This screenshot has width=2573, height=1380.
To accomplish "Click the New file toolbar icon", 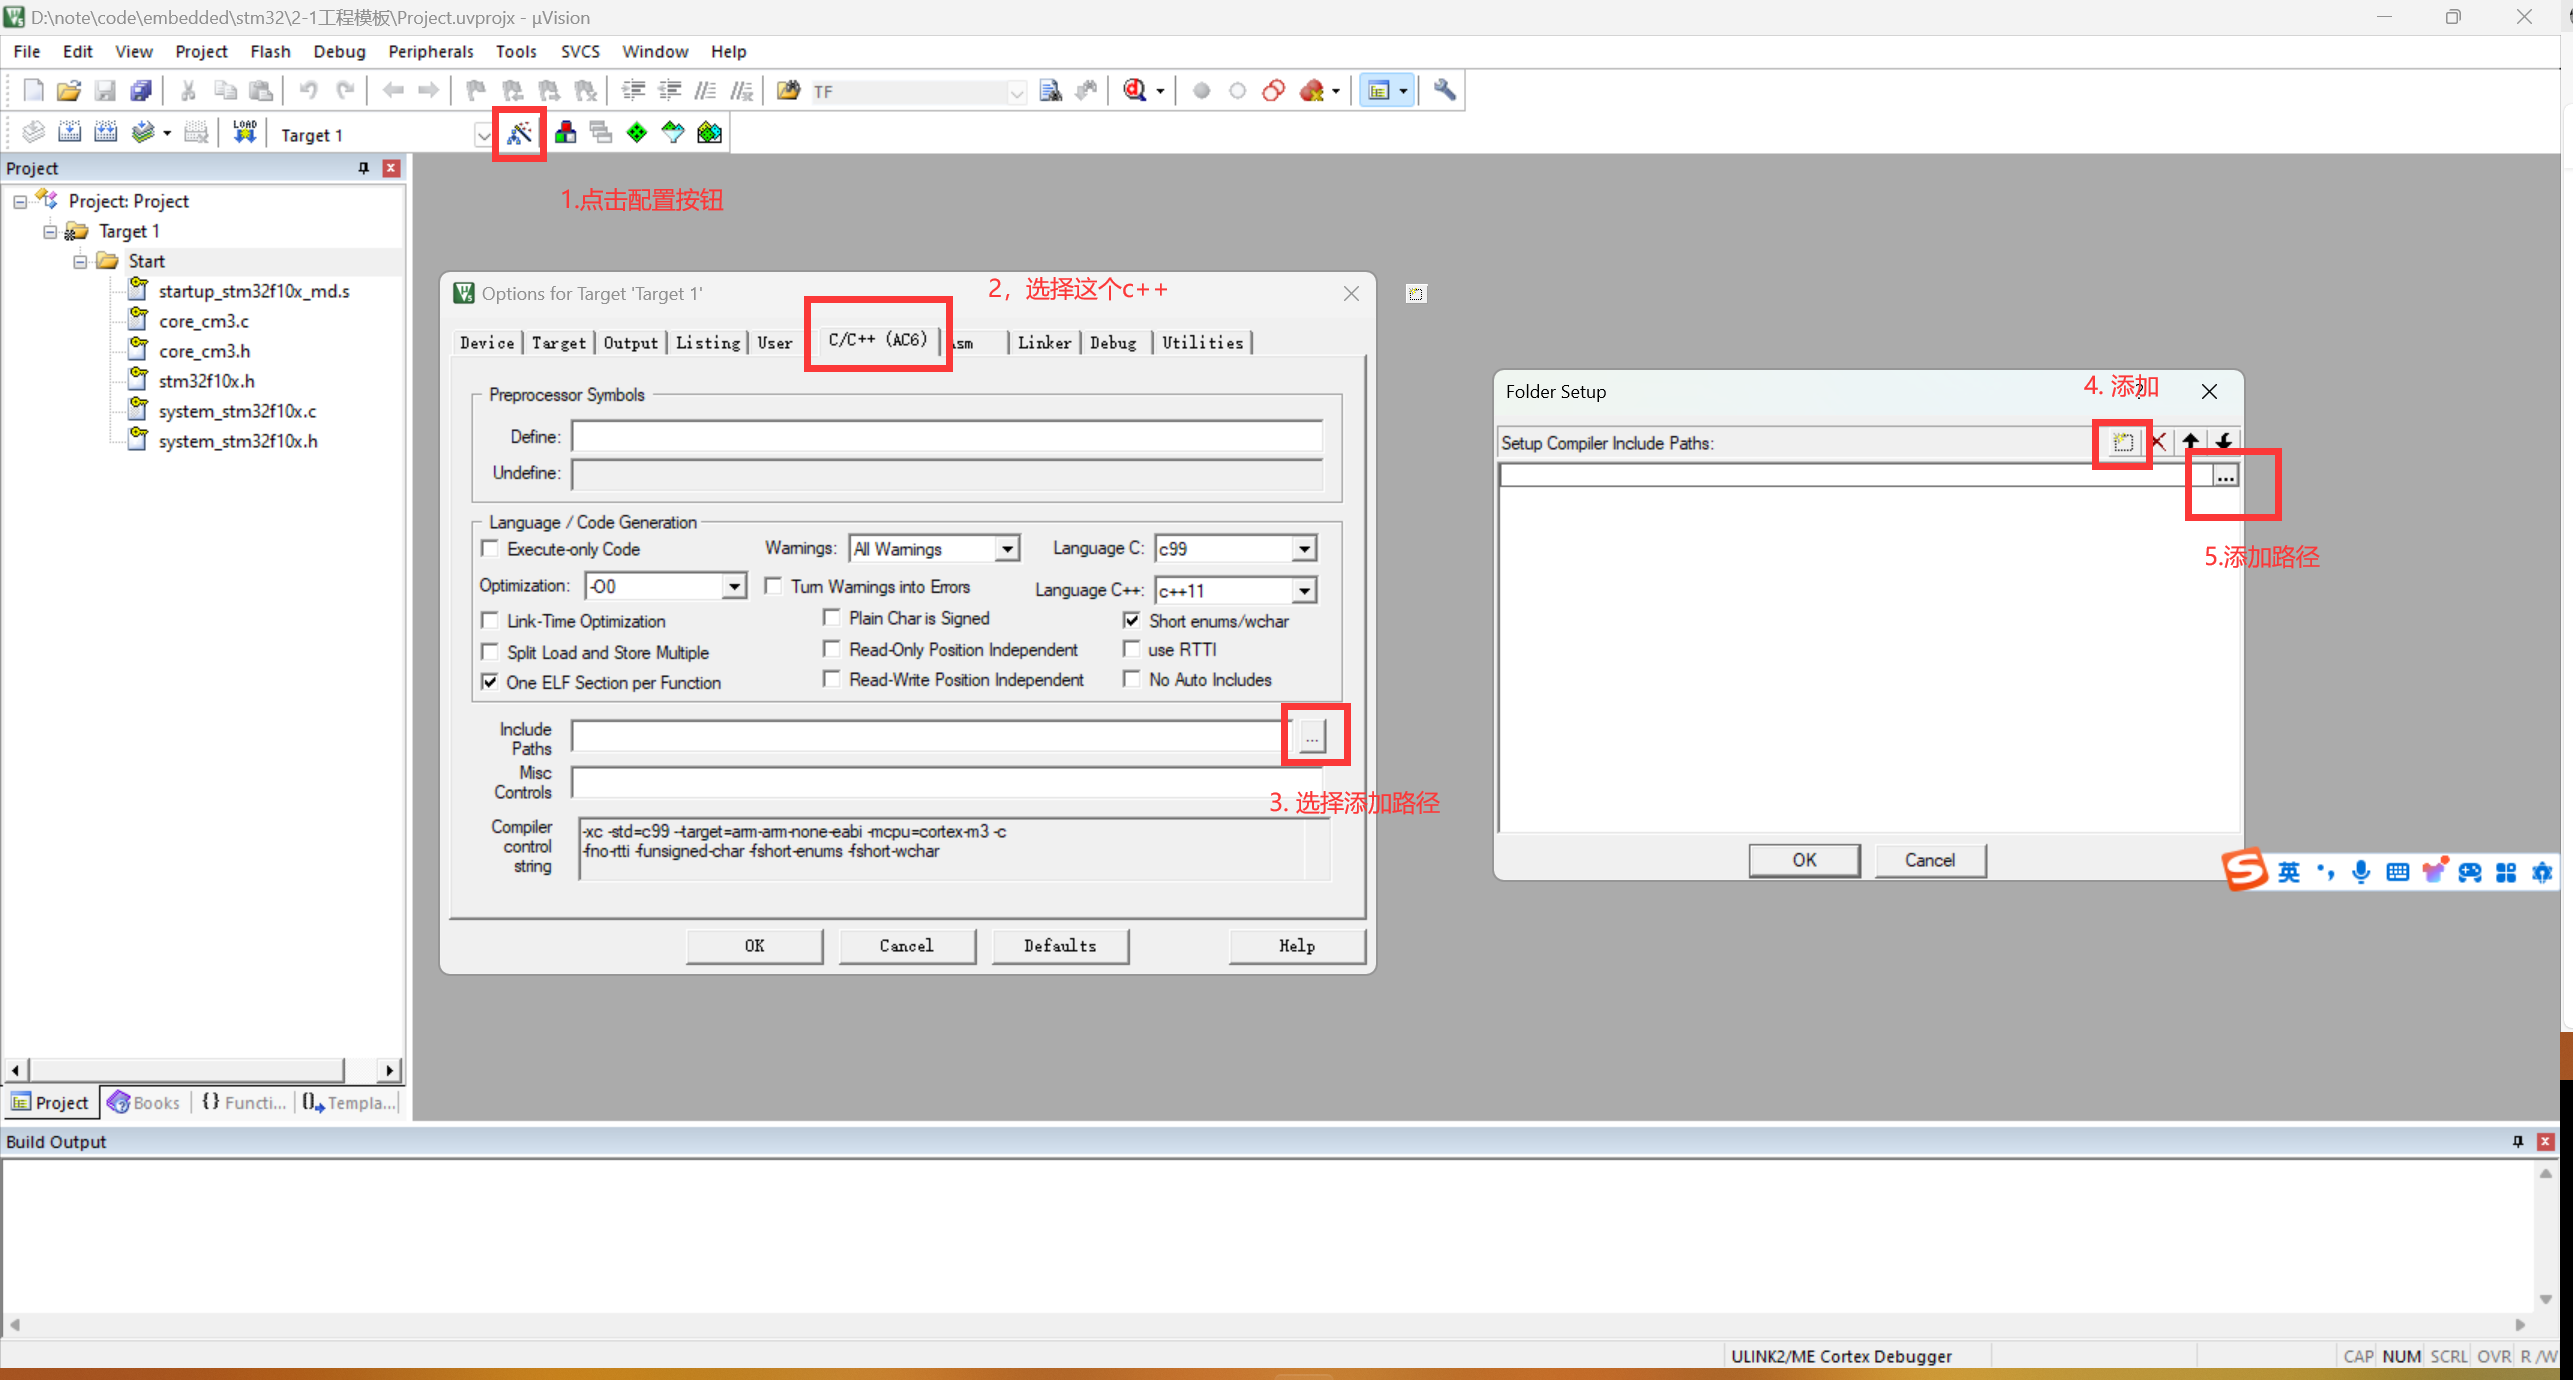I will (x=33, y=91).
